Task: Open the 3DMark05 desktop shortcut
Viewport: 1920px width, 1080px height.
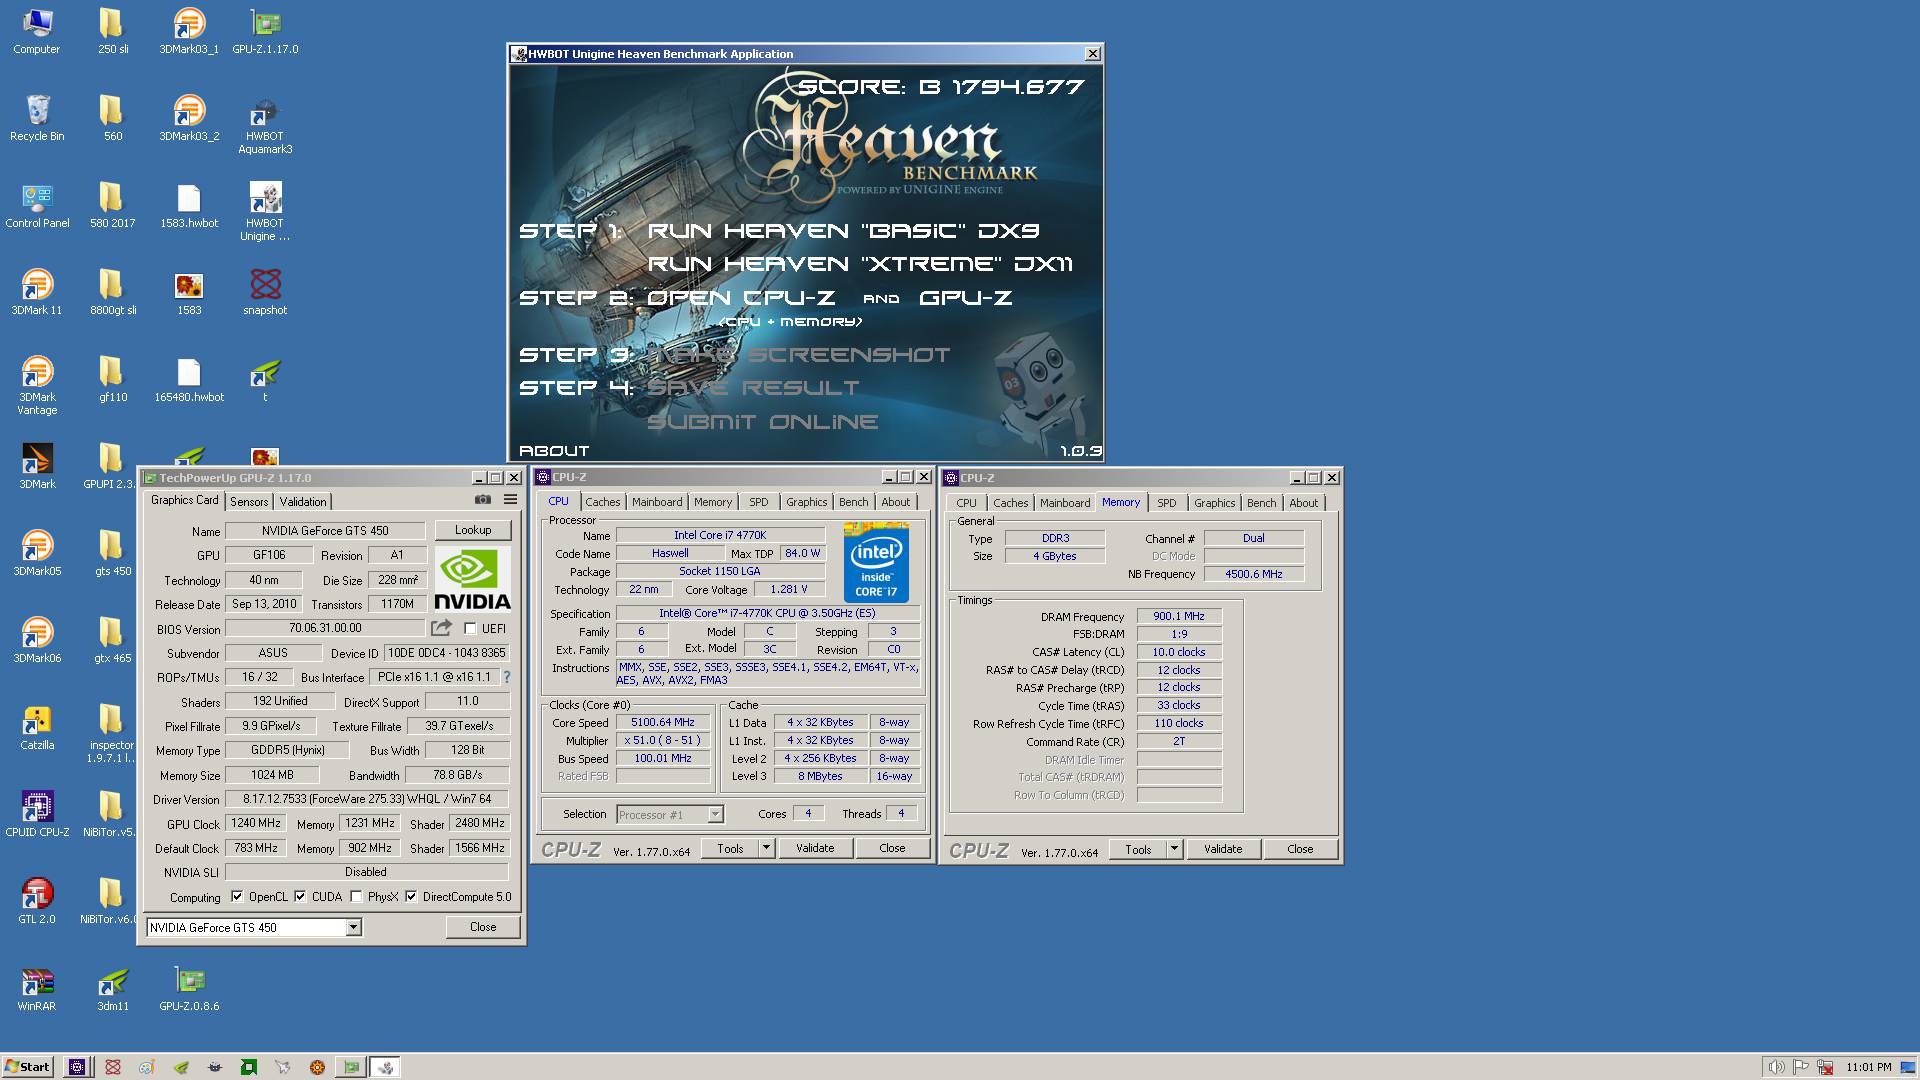Action: [37, 554]
